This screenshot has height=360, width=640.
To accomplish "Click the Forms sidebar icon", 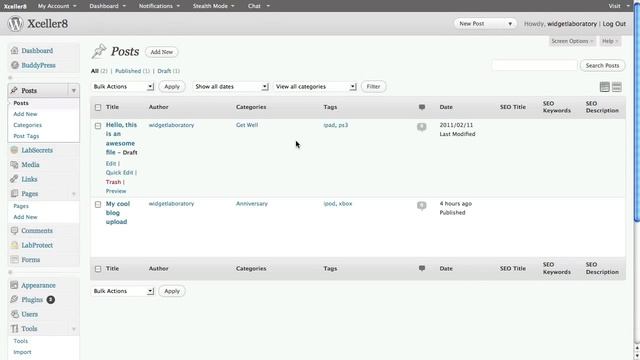I will (14, 260).
